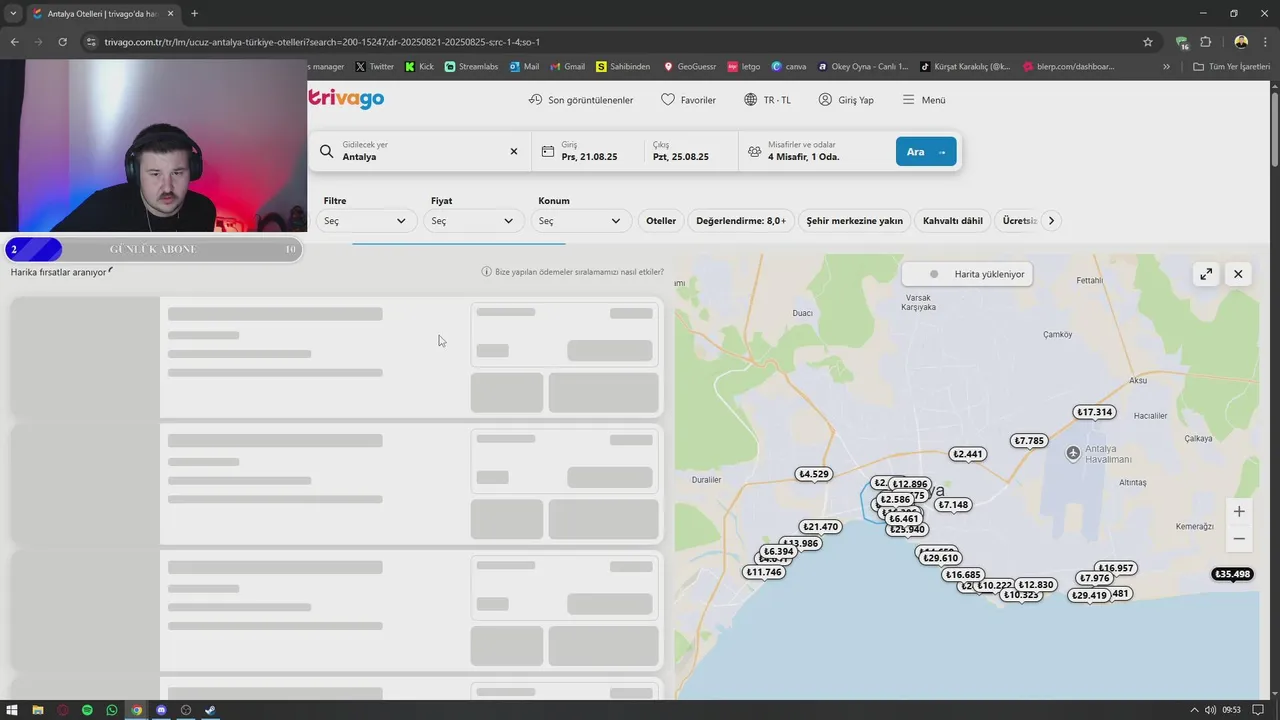Toggle the Kahvaltı dâhil filter chip

coord(953,221)
